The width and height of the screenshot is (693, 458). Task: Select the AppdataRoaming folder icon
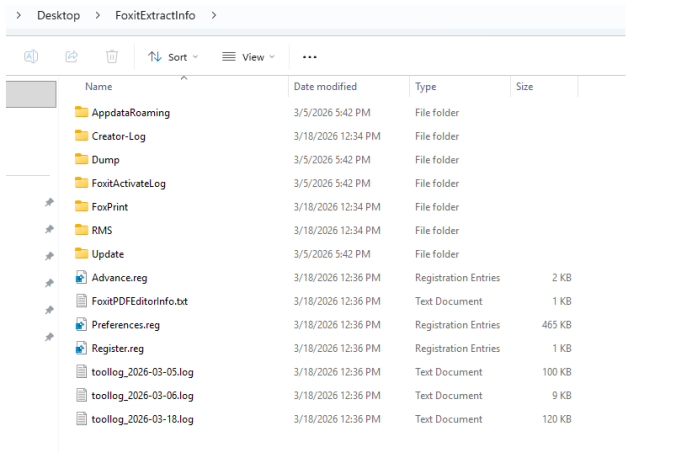[x=81, y=112]
